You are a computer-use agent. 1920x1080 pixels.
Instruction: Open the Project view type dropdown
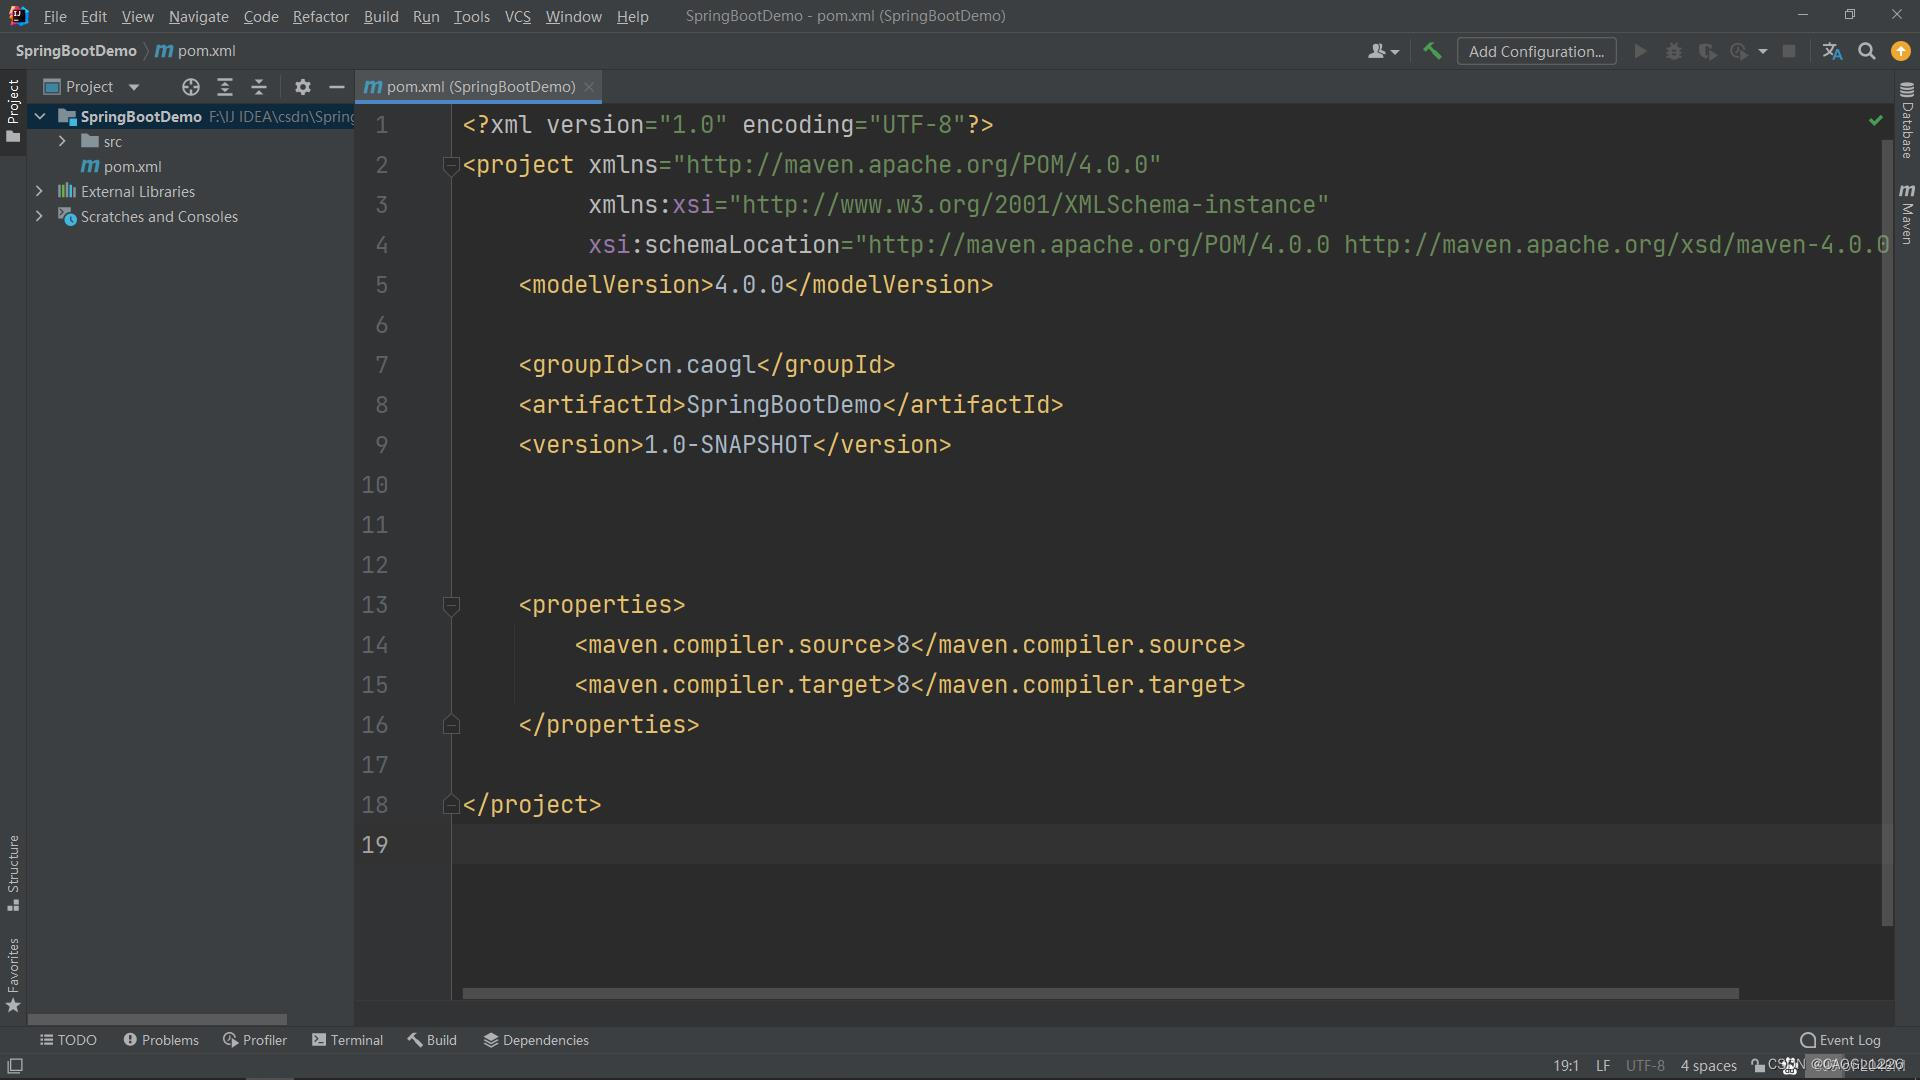134,87
